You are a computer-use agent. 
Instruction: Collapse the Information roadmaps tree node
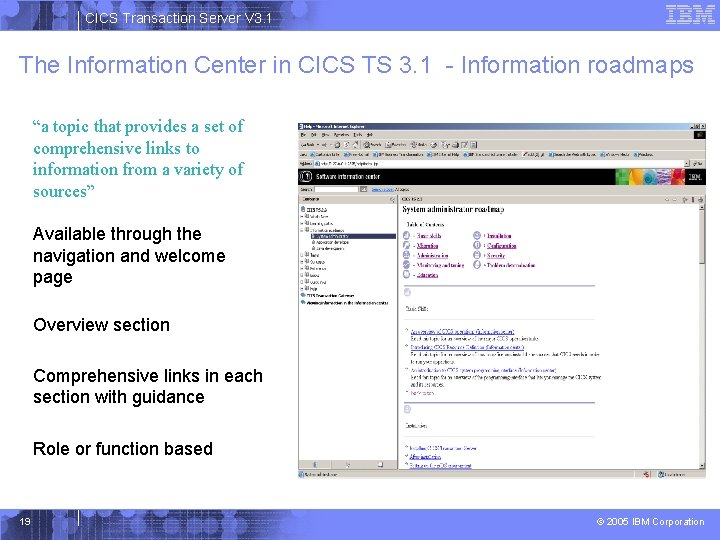(x=302, y=230)
